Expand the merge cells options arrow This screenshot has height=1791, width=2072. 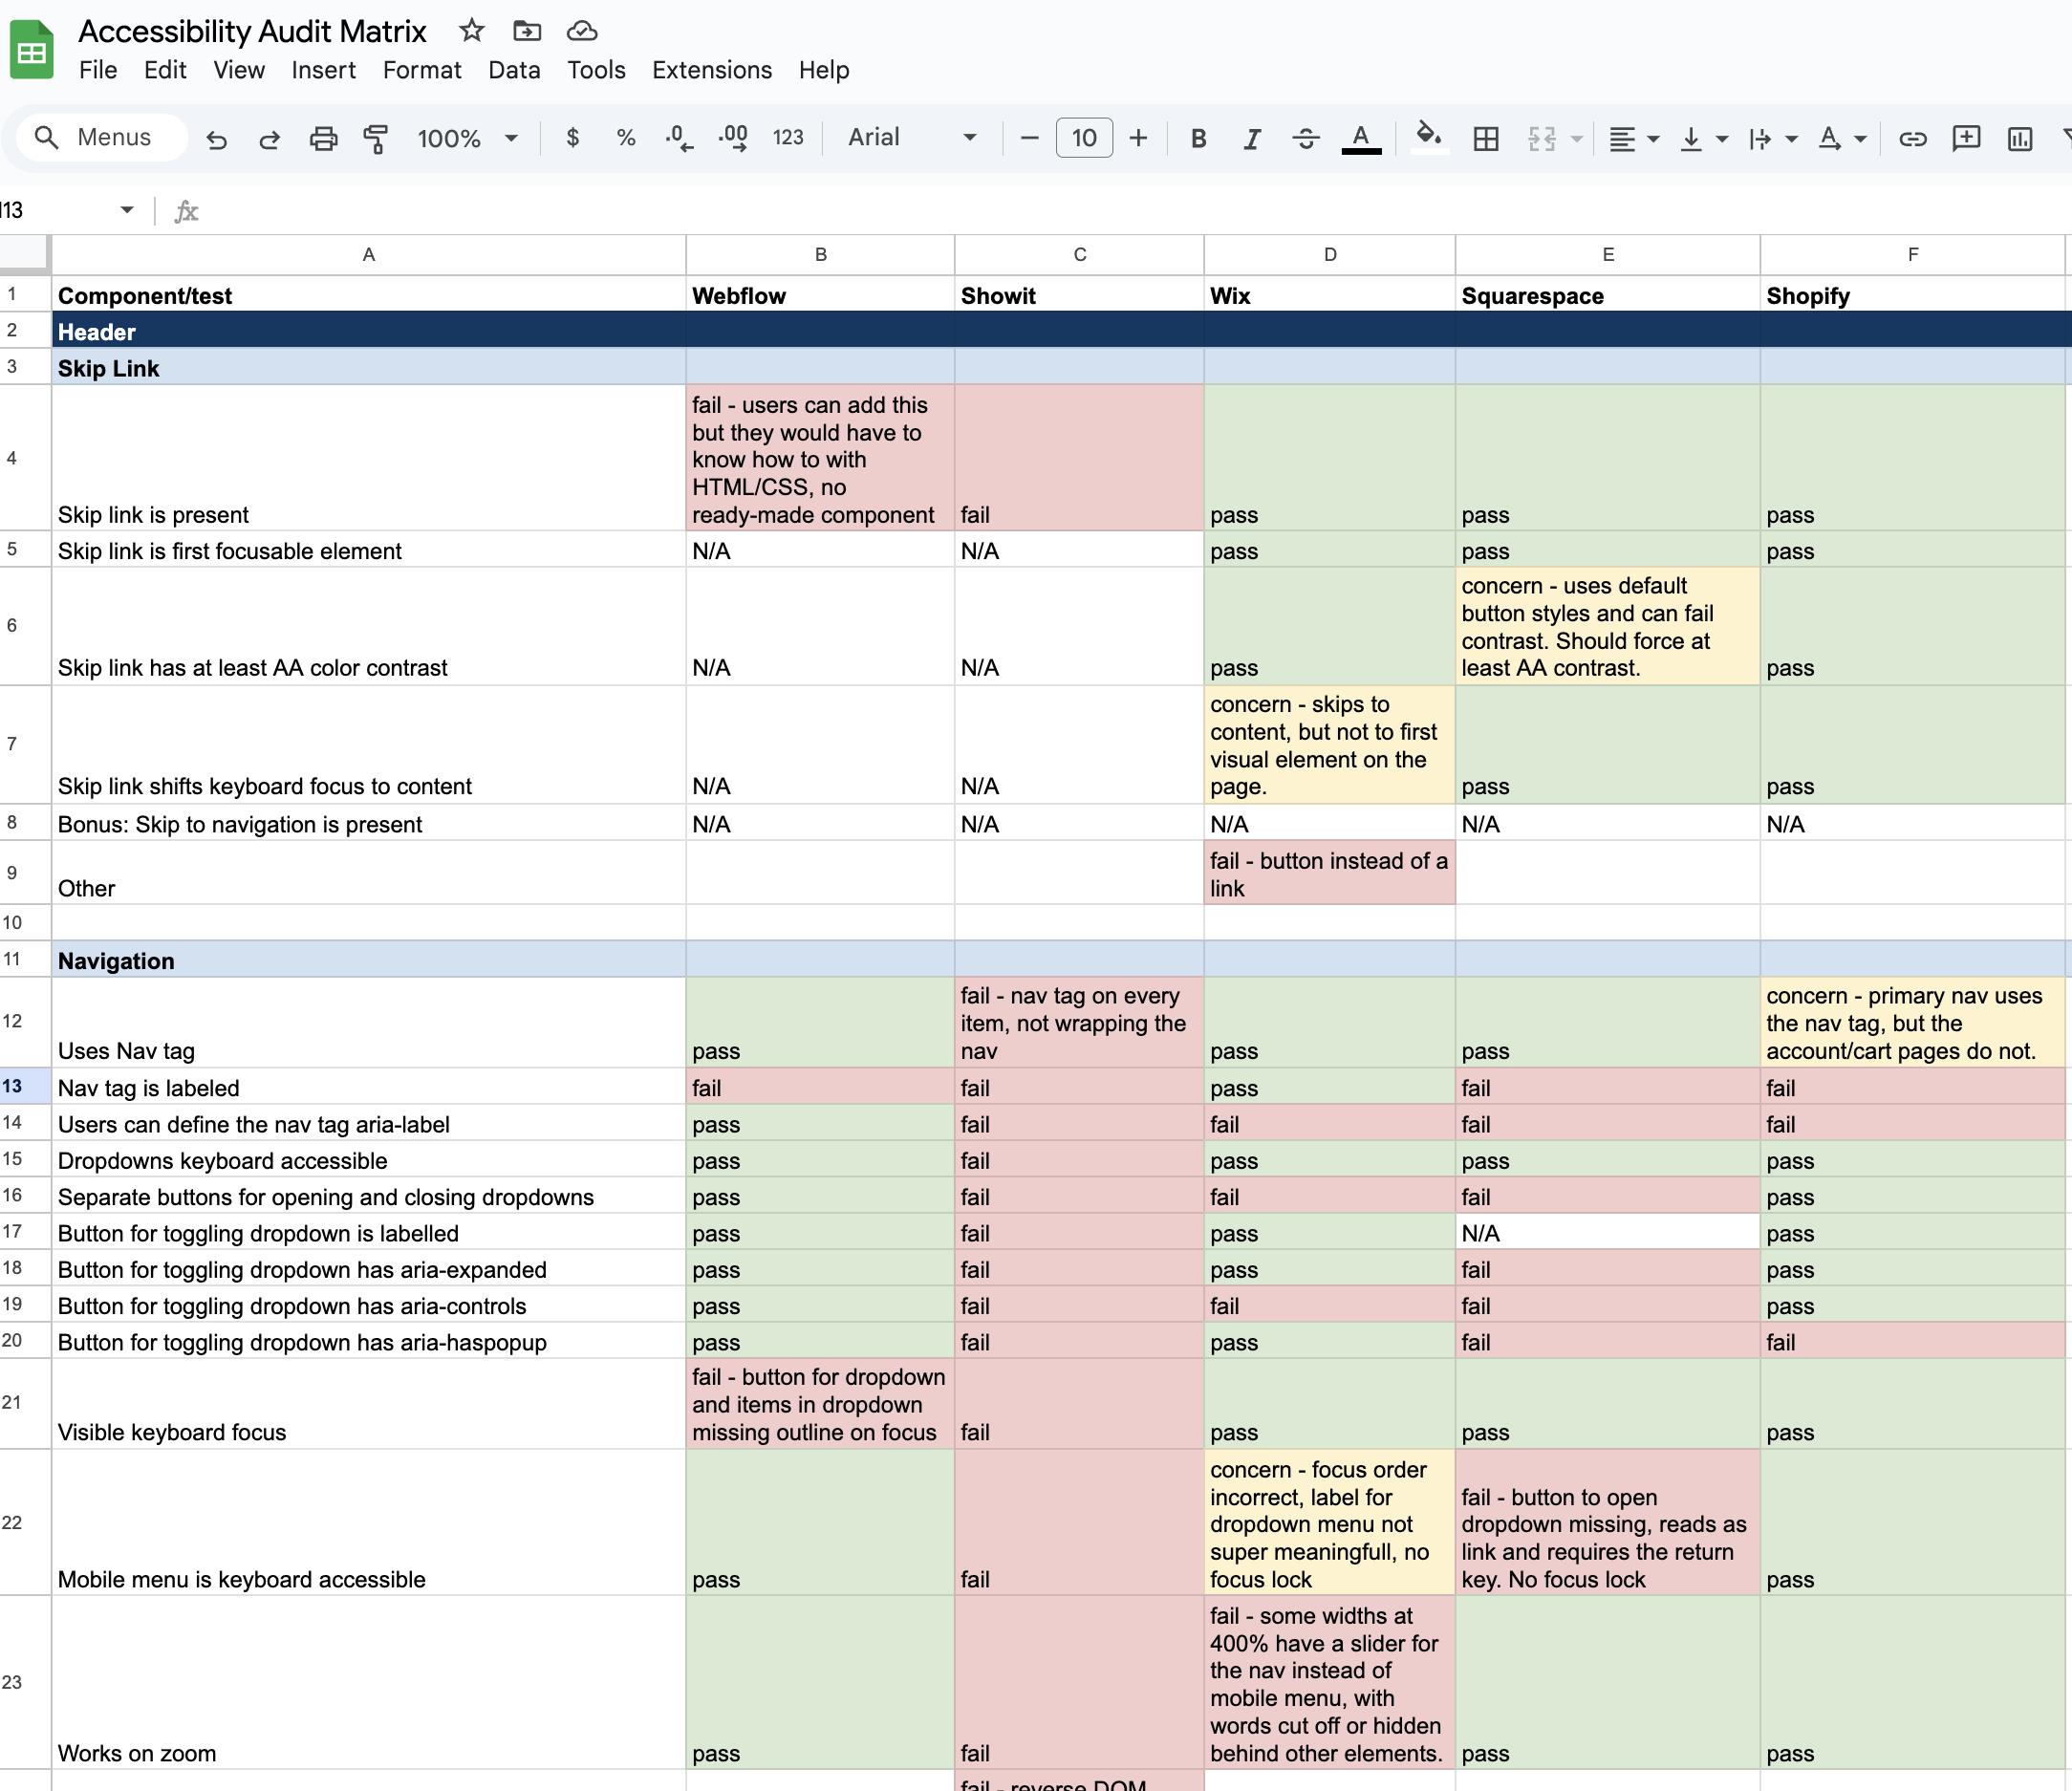pos(1577,139)
